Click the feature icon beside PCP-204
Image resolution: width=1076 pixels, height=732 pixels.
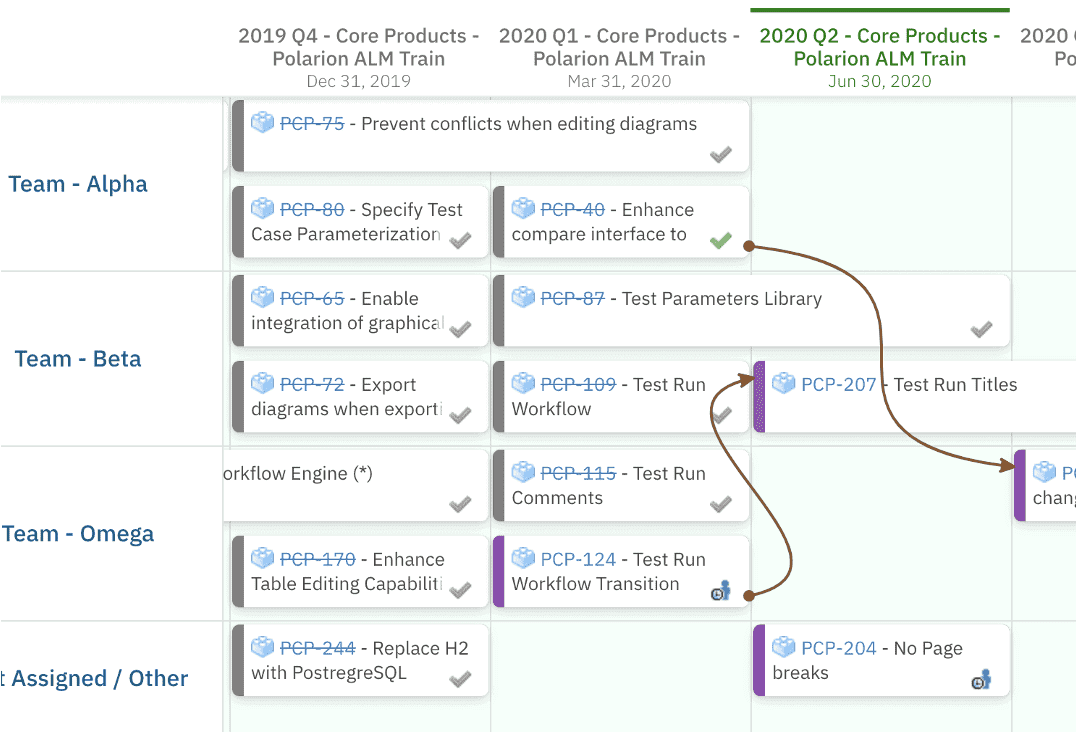pyautogui.click(x=784, y=647)
